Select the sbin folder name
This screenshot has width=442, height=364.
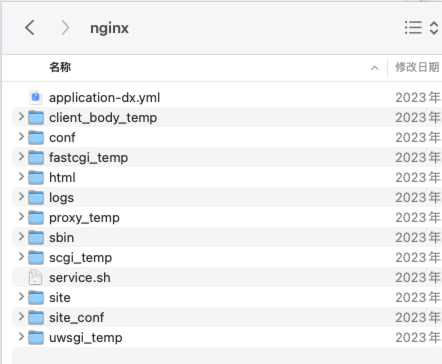[x=62, y=237]
